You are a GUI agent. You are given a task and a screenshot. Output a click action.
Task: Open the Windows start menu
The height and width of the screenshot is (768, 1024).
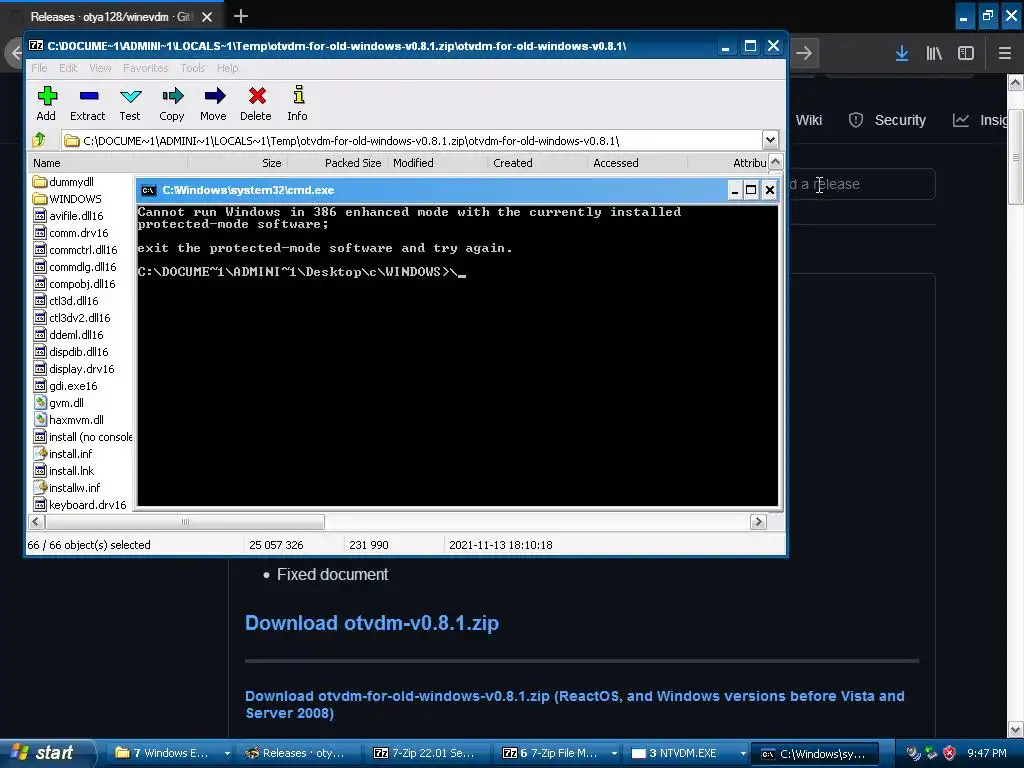46,753
